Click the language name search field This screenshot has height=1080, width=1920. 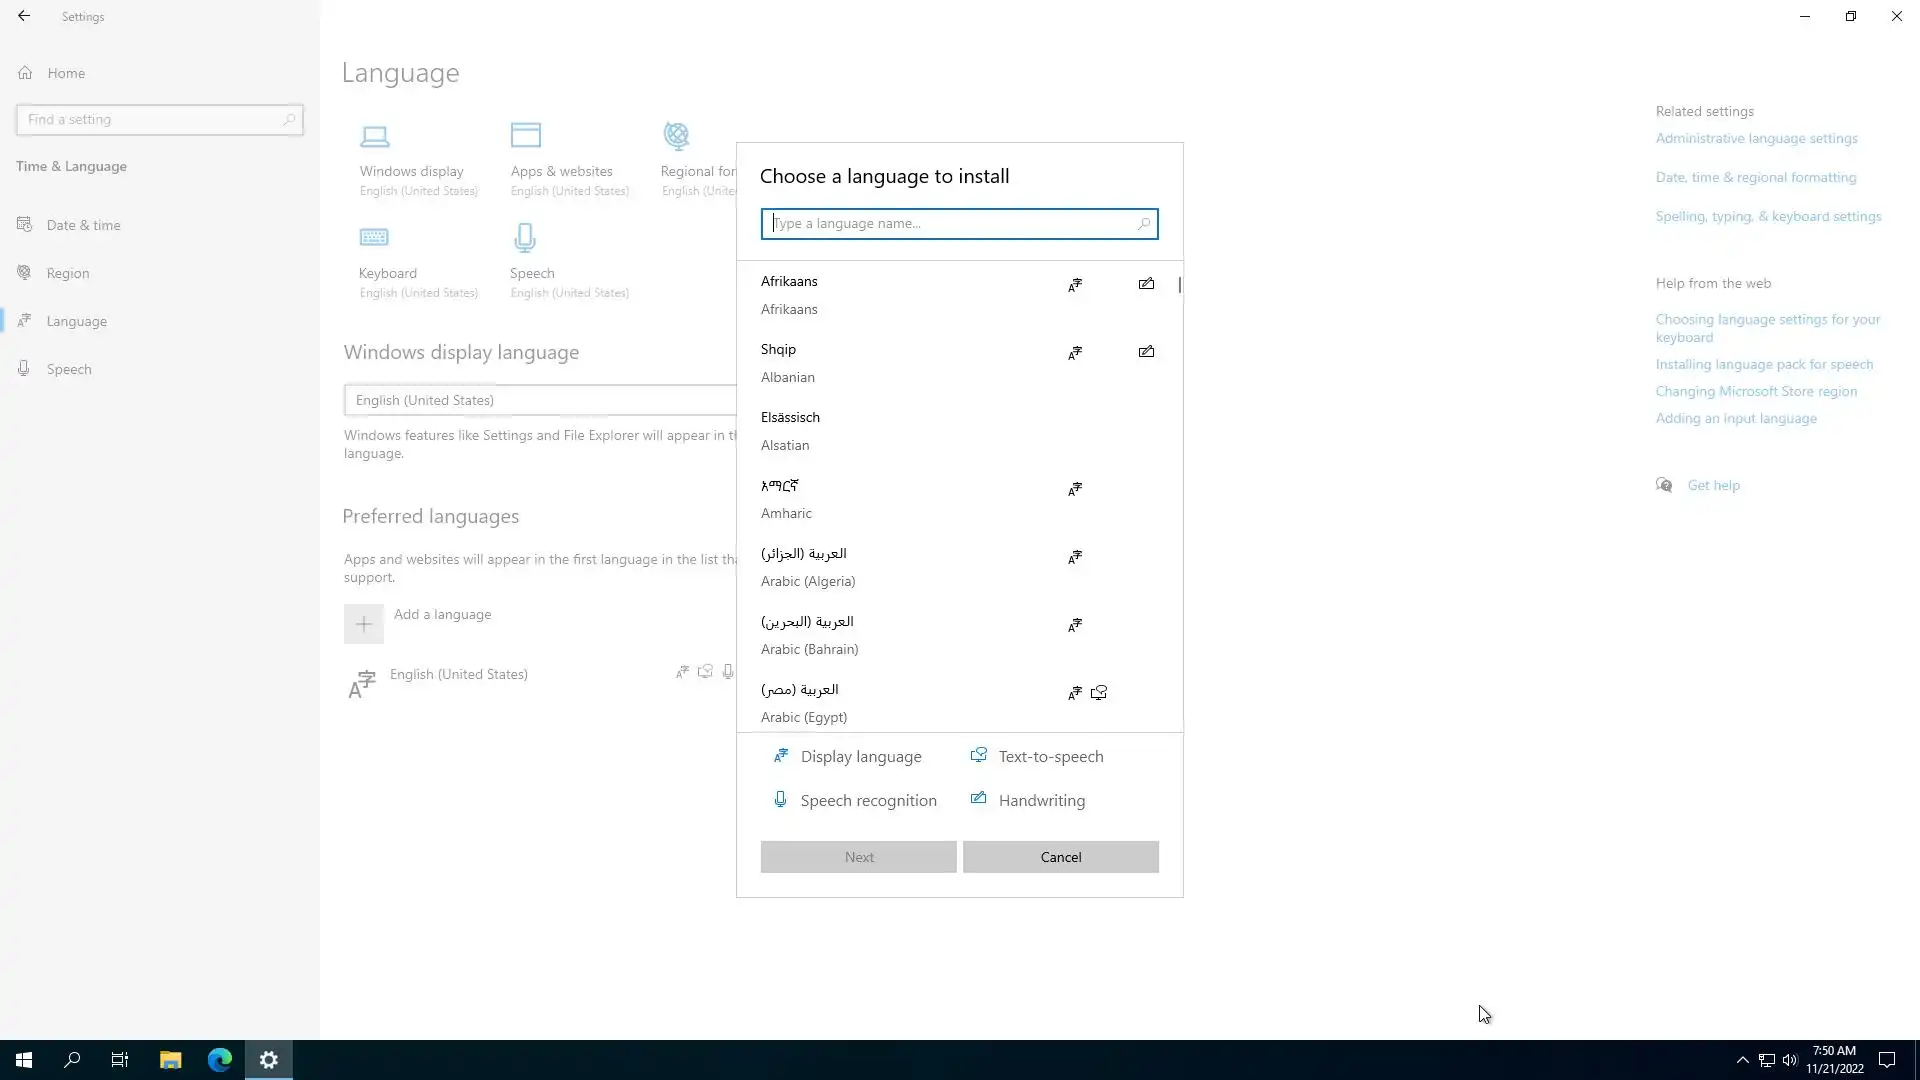tap(950, 224)
